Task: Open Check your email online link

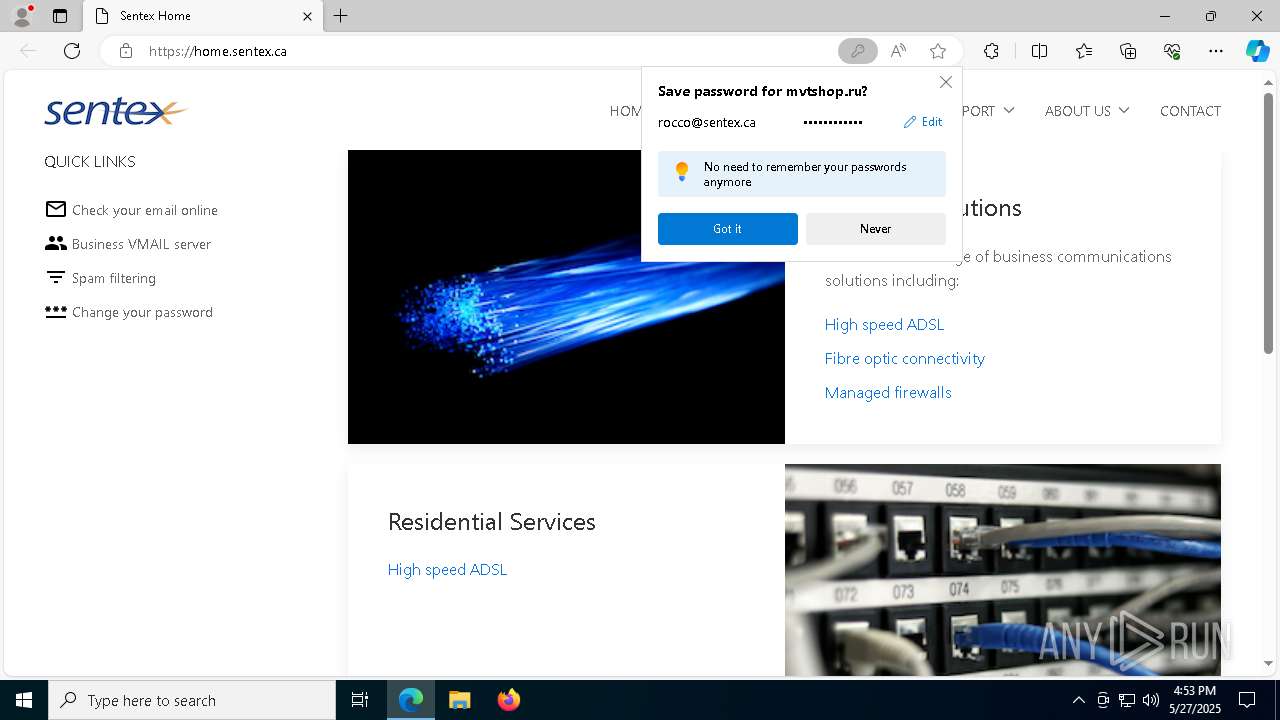Action: (145, 210)
